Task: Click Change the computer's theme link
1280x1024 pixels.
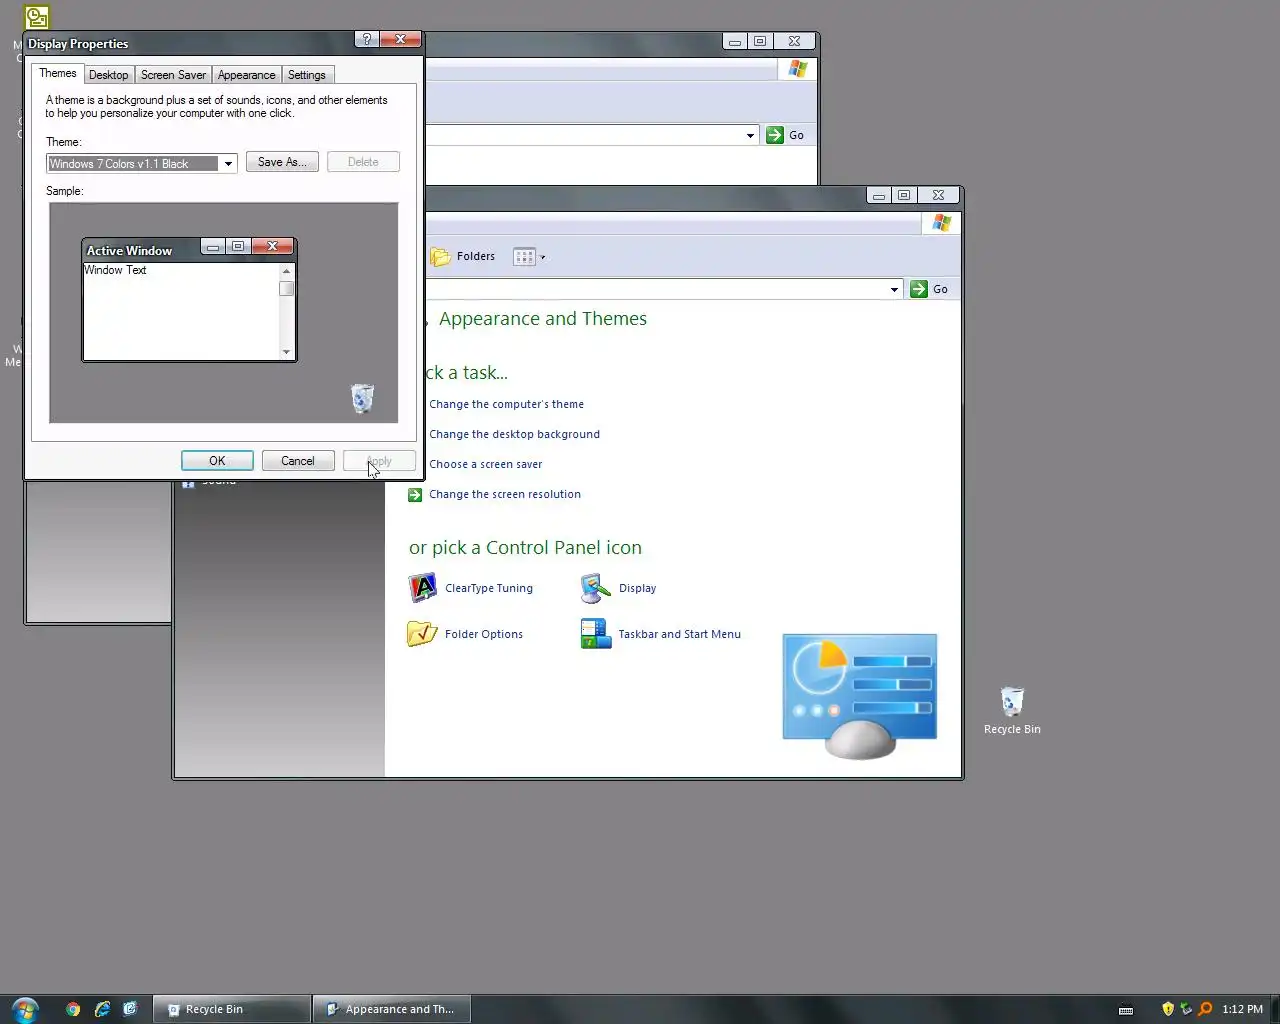Action: pyautogui.click(x=506, y=404)
